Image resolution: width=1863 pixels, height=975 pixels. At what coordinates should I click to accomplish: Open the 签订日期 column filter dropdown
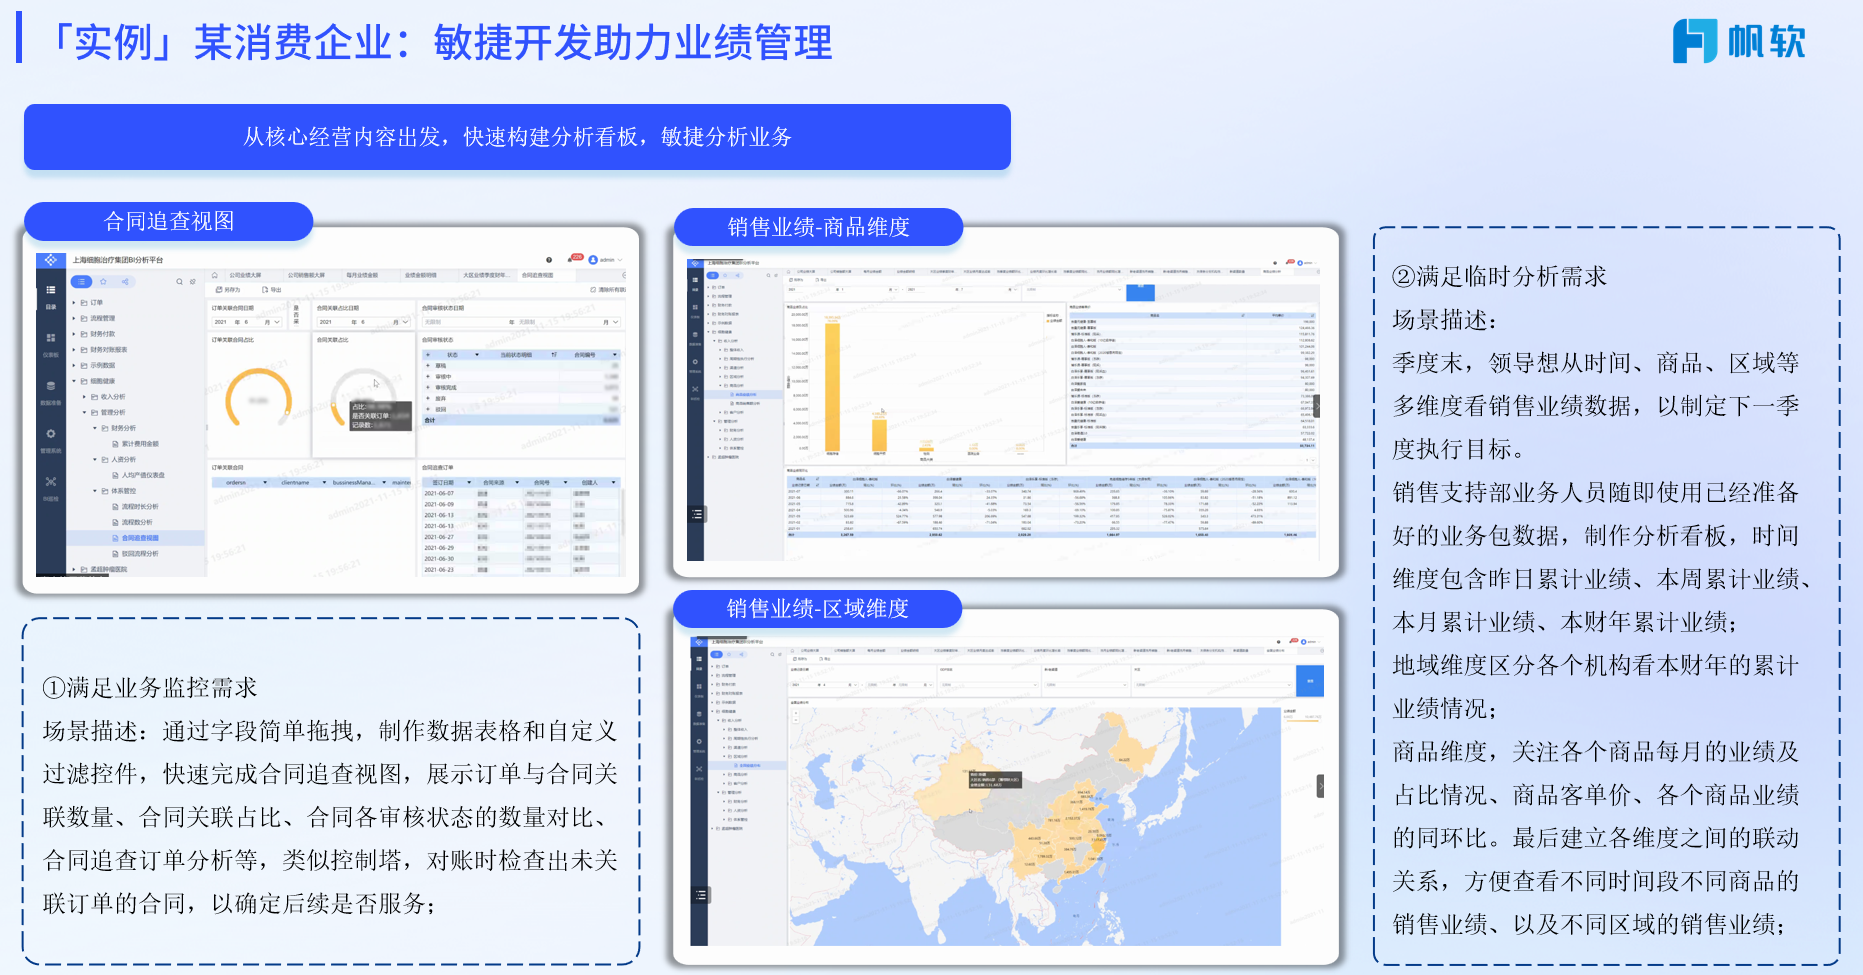click(470, 482)
